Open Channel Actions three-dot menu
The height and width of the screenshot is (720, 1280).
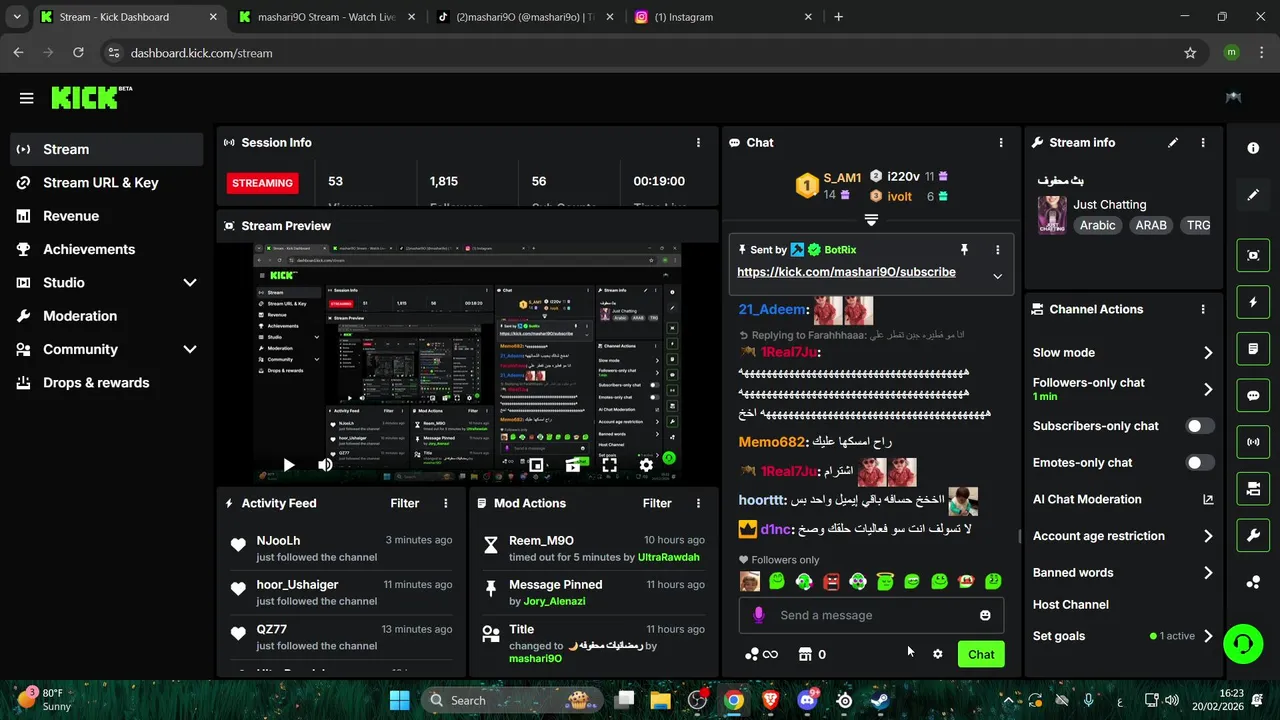pos(1203,310)
